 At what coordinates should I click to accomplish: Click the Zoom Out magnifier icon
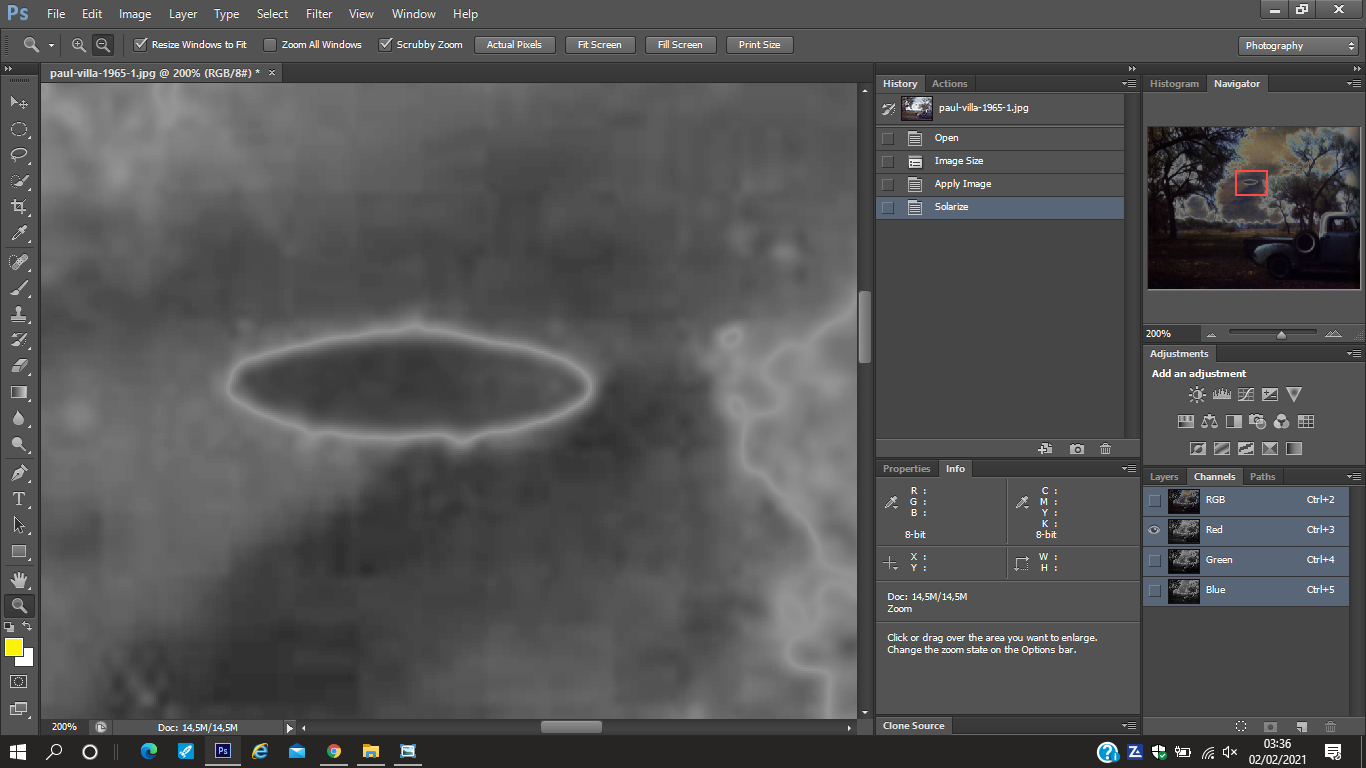coord(103,45)
